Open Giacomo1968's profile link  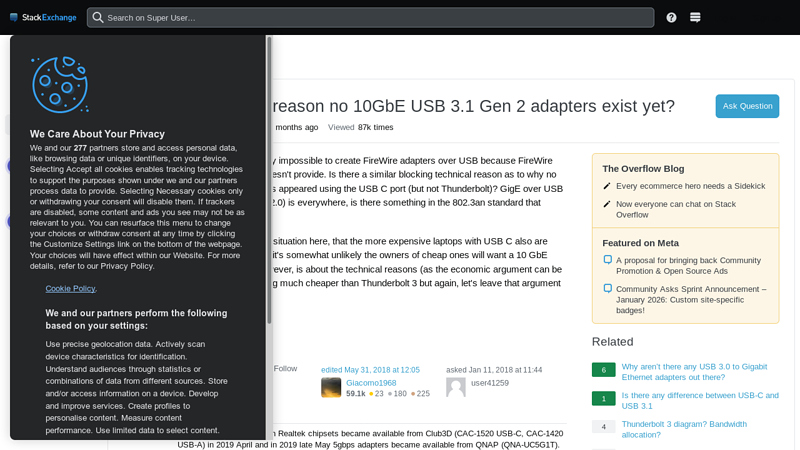pyautogui.click(x=371, y=383)
